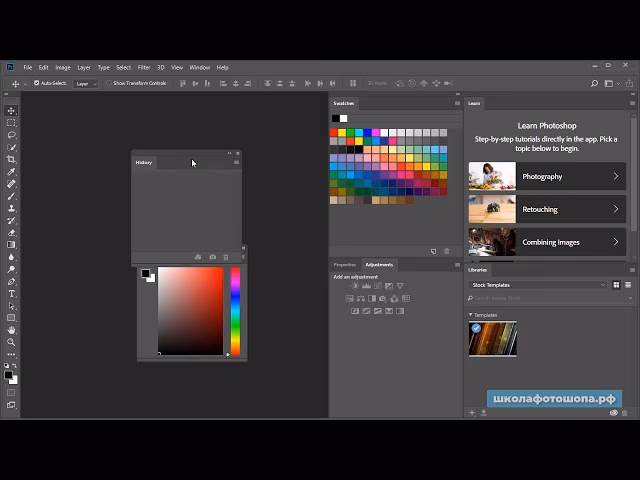Open the Stock Templates library dropdown
Viewport: 640px width, 480px height.
click(538, 285)
